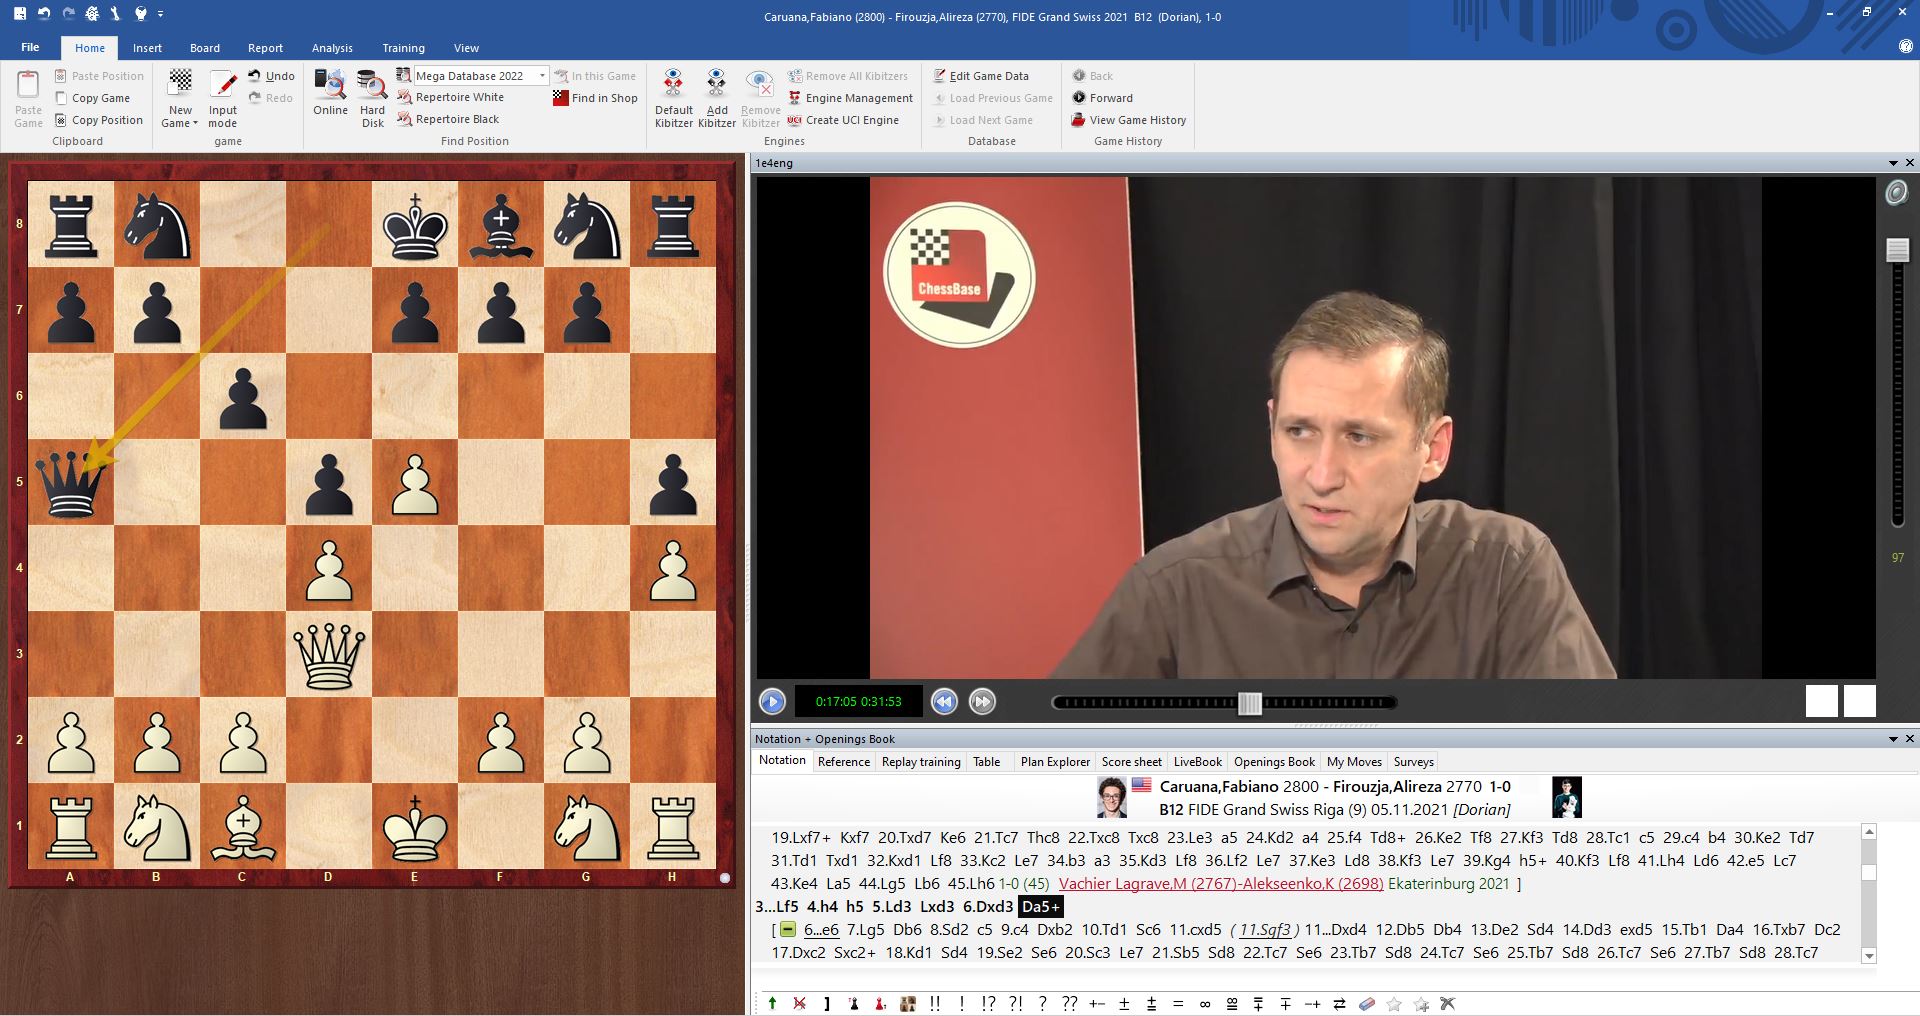Click the Save icon in quick access toolbar
This screenshot has height=1016, width=1920.
pos(20,14)
